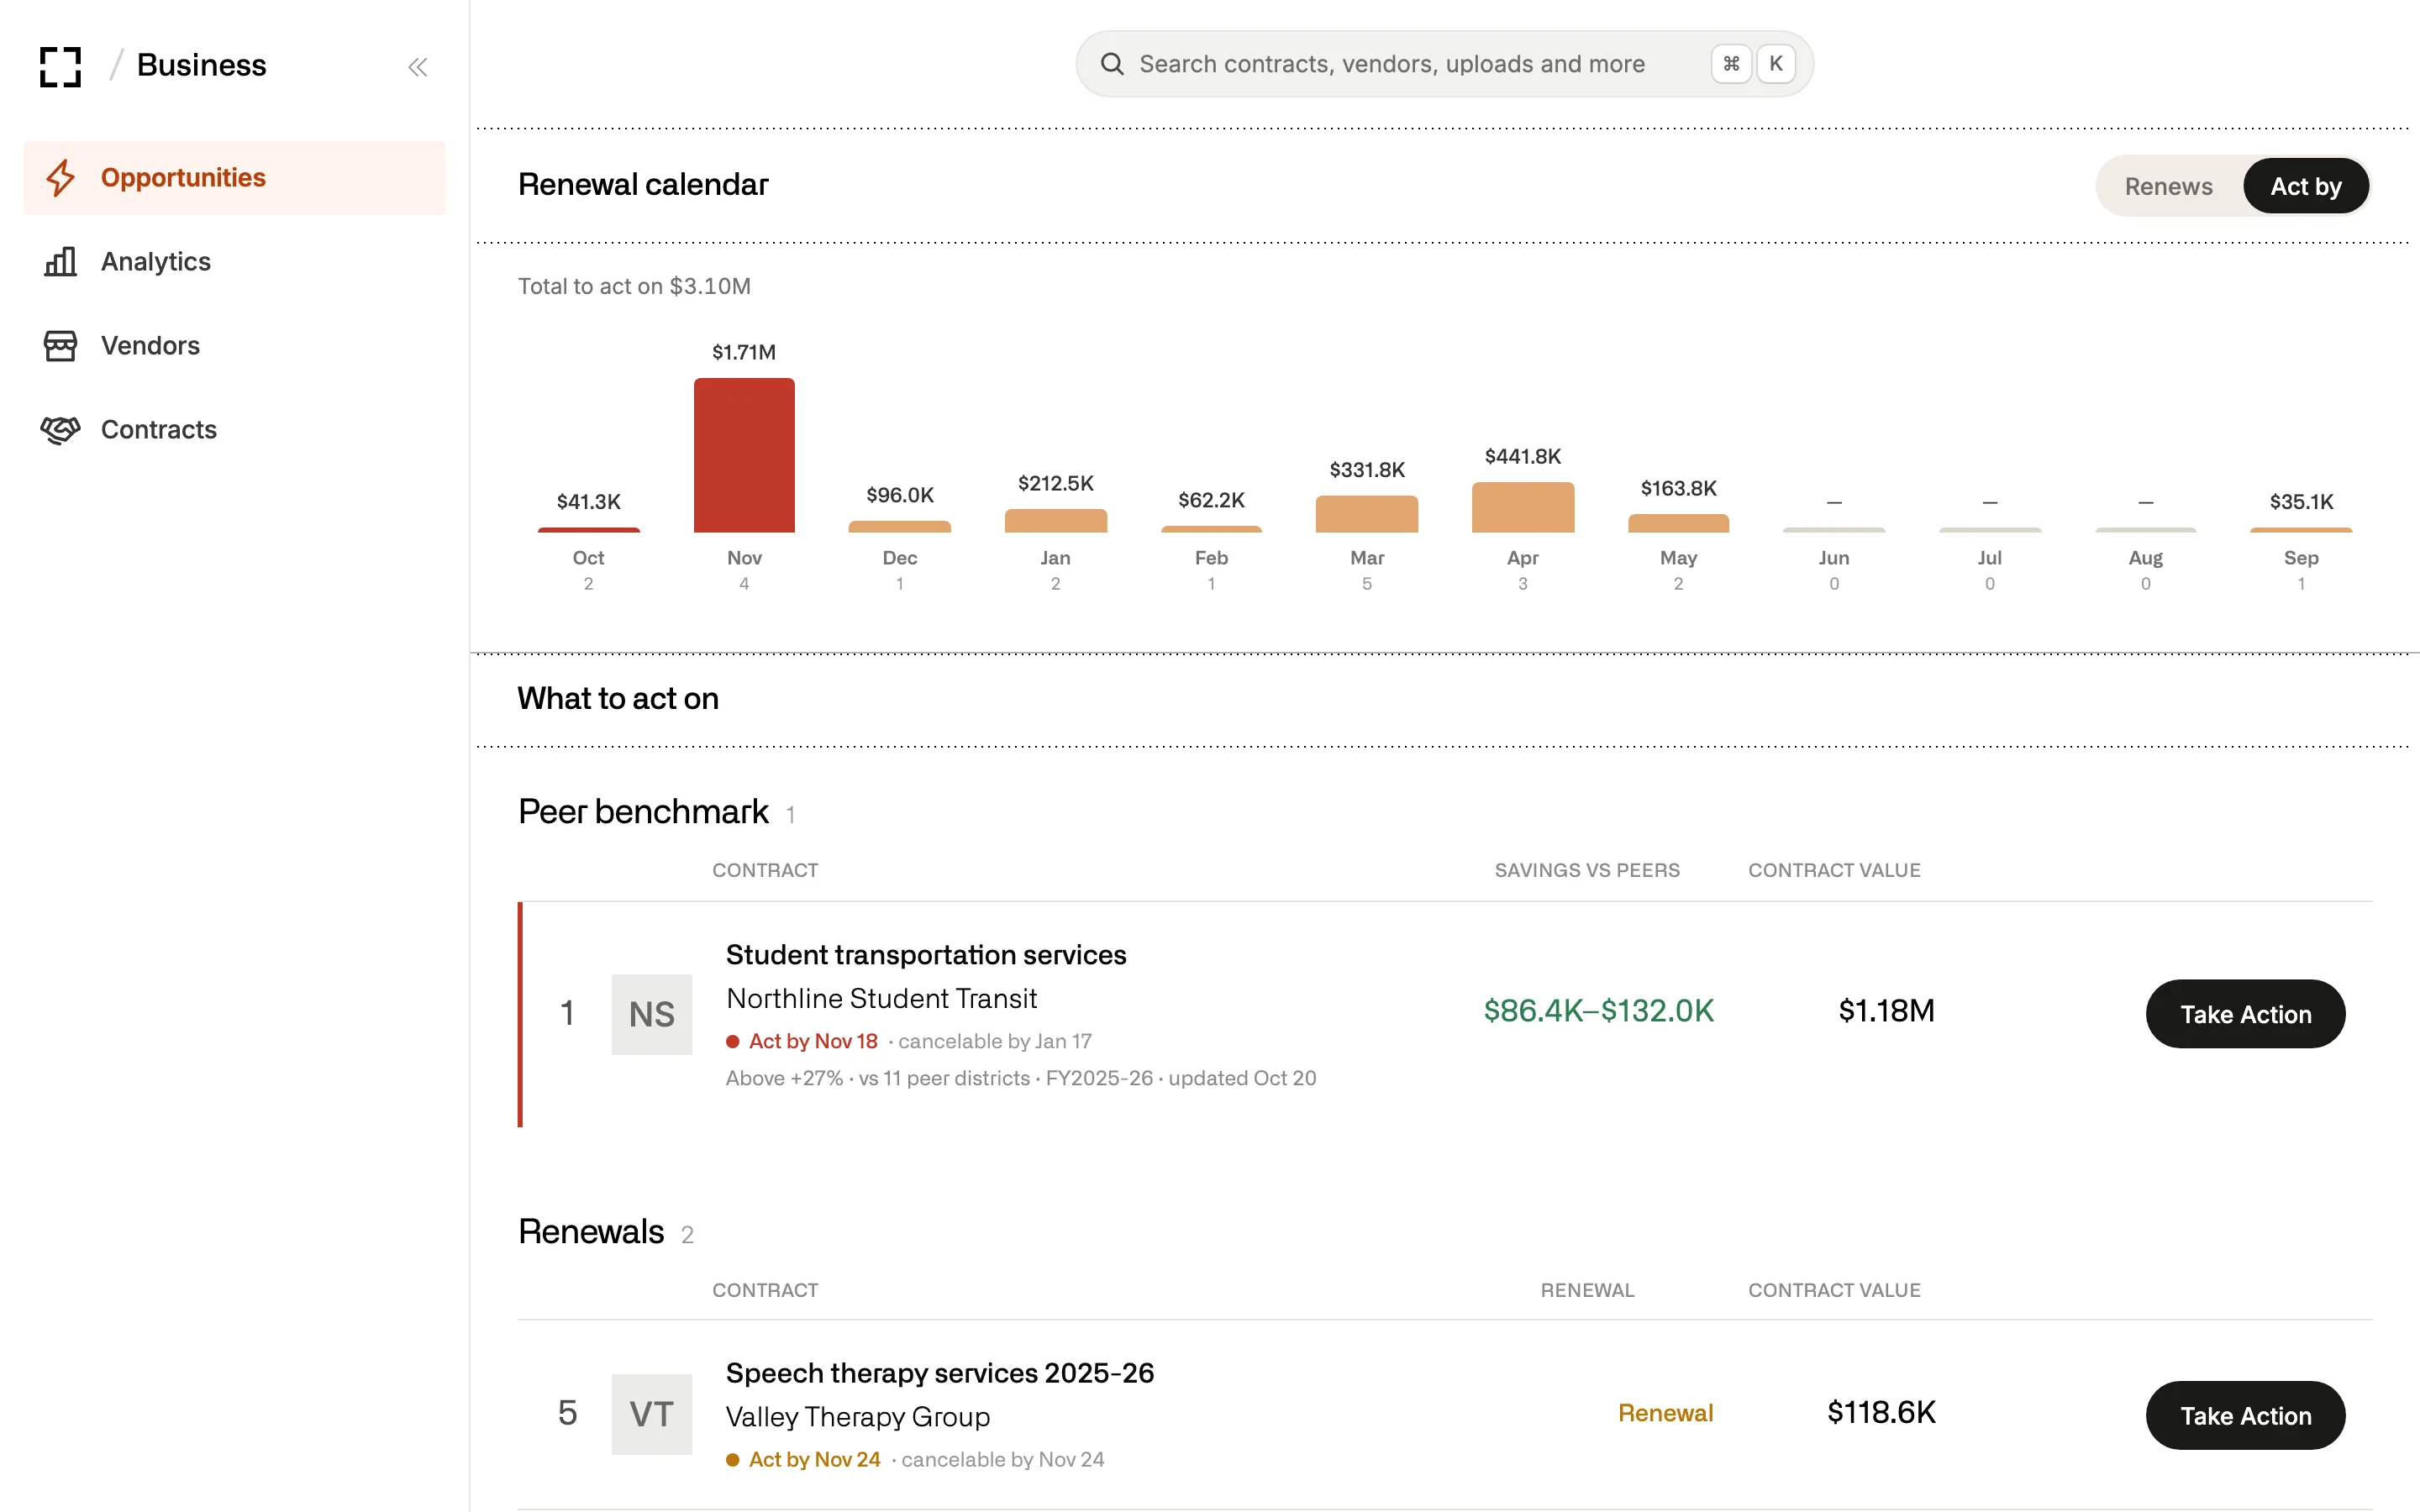Screen dimensions: 2420x1512
Task: Click Valley Therapy Group vendor name
Action: pos(858,1417)
